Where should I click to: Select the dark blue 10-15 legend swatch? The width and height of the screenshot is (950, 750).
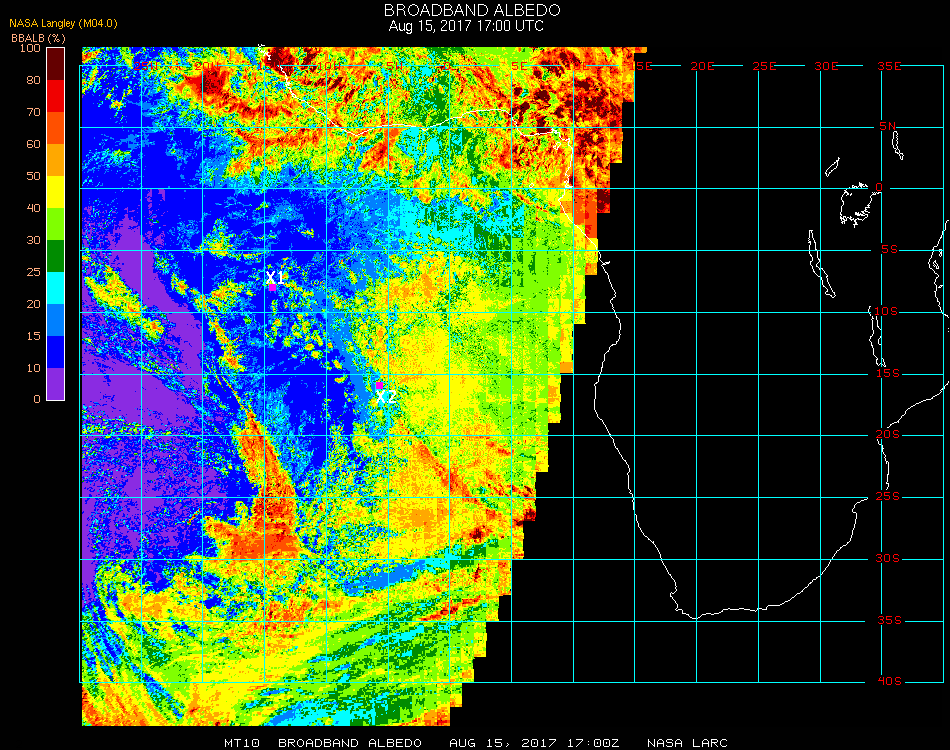56,352
